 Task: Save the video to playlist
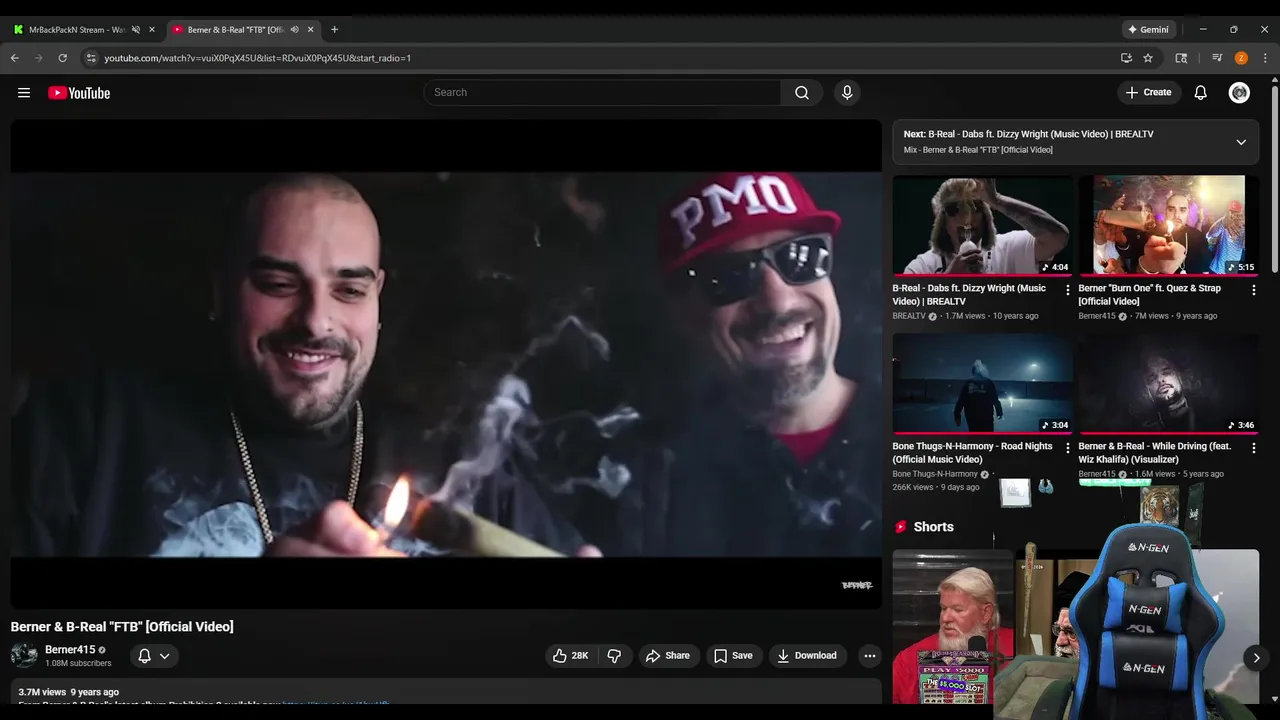[733, 656]
